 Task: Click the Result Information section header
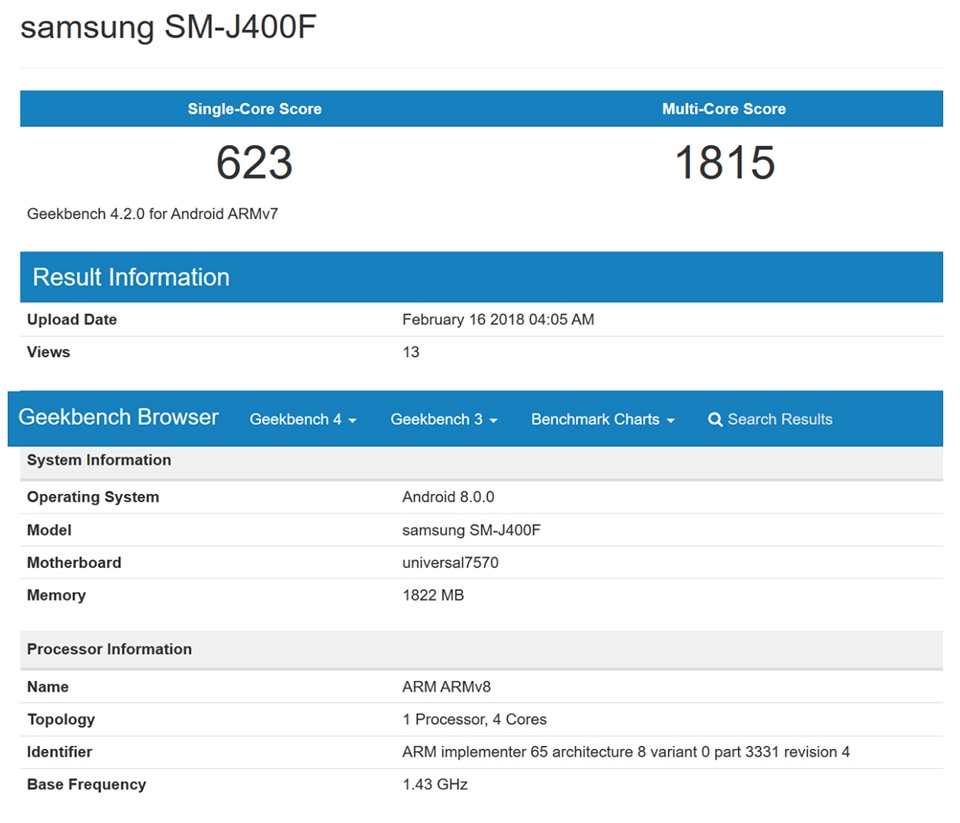click(x=481, y=277)
